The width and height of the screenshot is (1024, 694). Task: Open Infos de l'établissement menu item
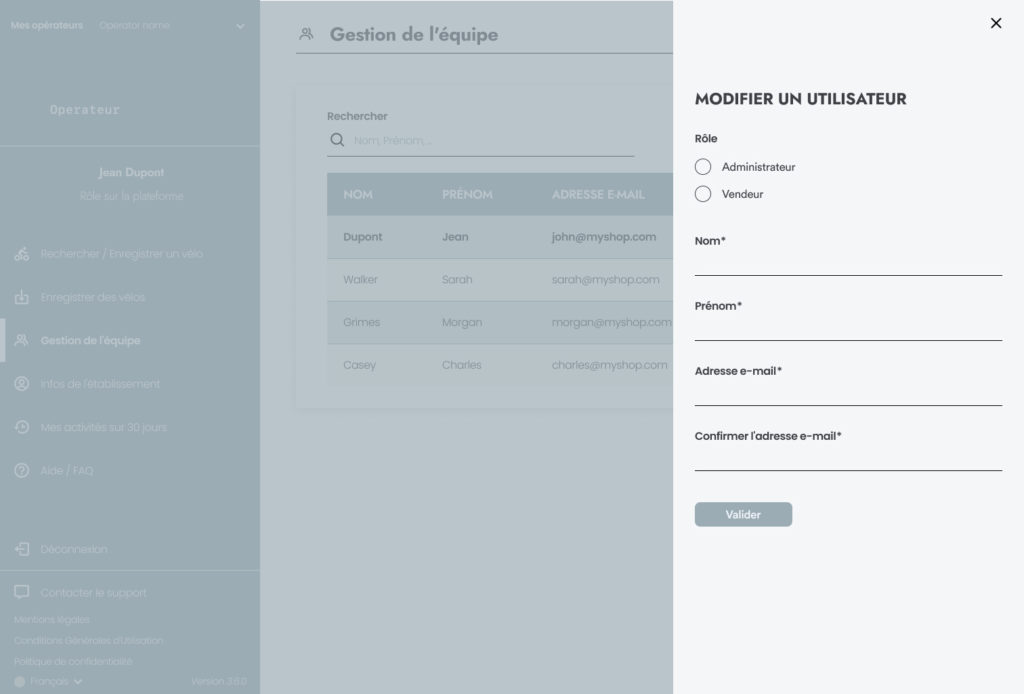click(x=100, y=384)
